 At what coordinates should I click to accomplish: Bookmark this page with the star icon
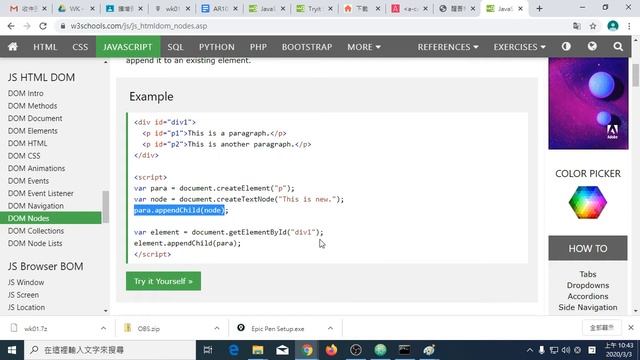coord(593,26)
